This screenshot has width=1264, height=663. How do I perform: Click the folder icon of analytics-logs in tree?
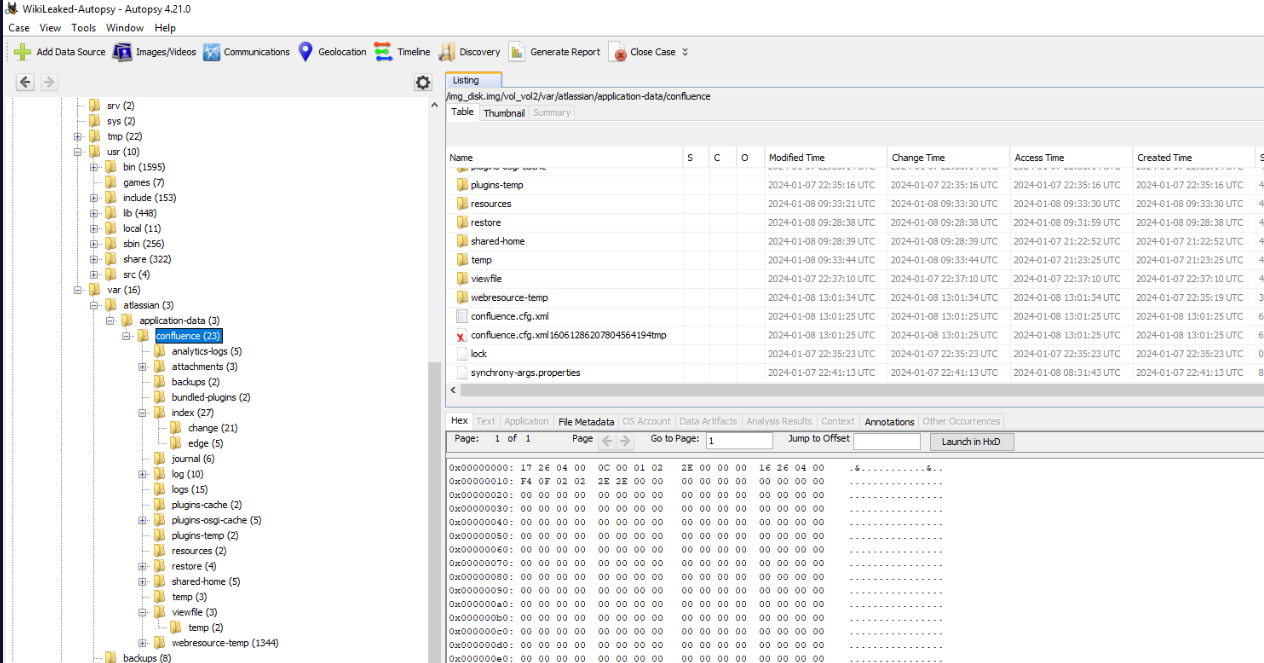(160, 351)
